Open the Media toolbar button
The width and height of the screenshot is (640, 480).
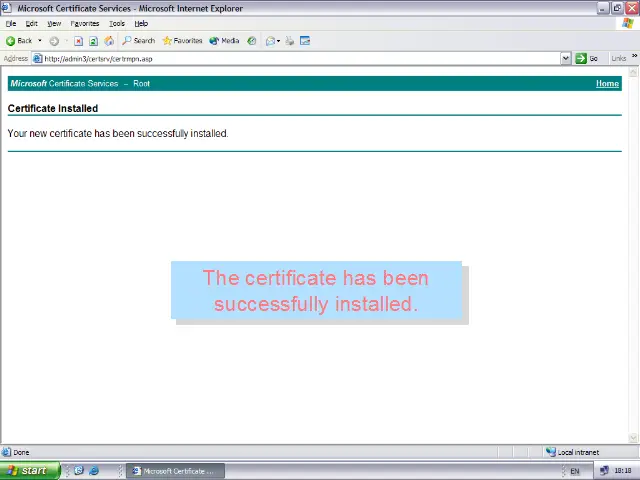(x=224, y=41)
